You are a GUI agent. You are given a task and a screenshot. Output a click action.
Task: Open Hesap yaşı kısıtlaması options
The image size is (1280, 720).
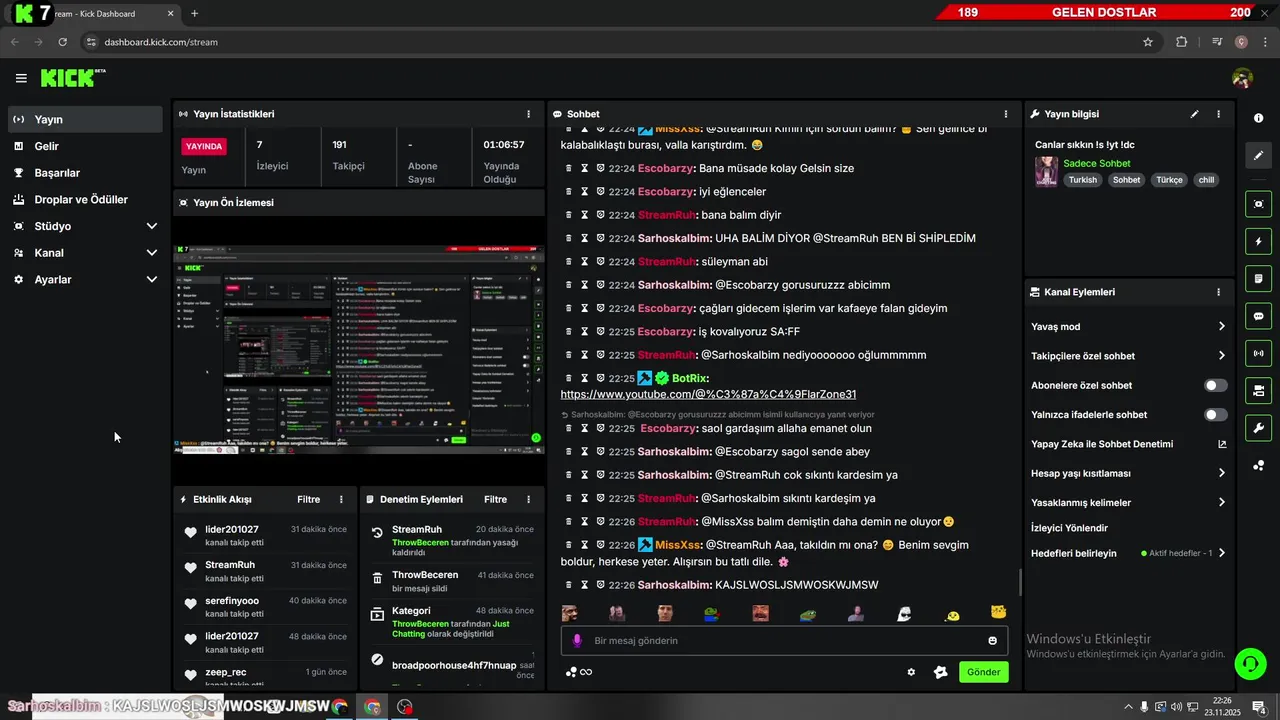(x=1129, y=473)
